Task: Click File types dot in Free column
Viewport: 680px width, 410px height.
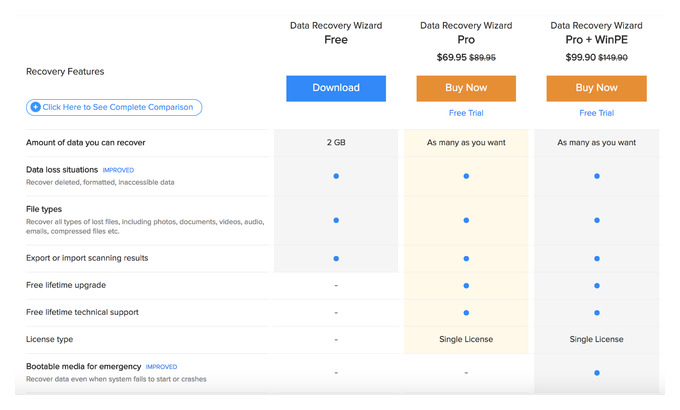Action: pyautogui.click(x=336, y=220)
